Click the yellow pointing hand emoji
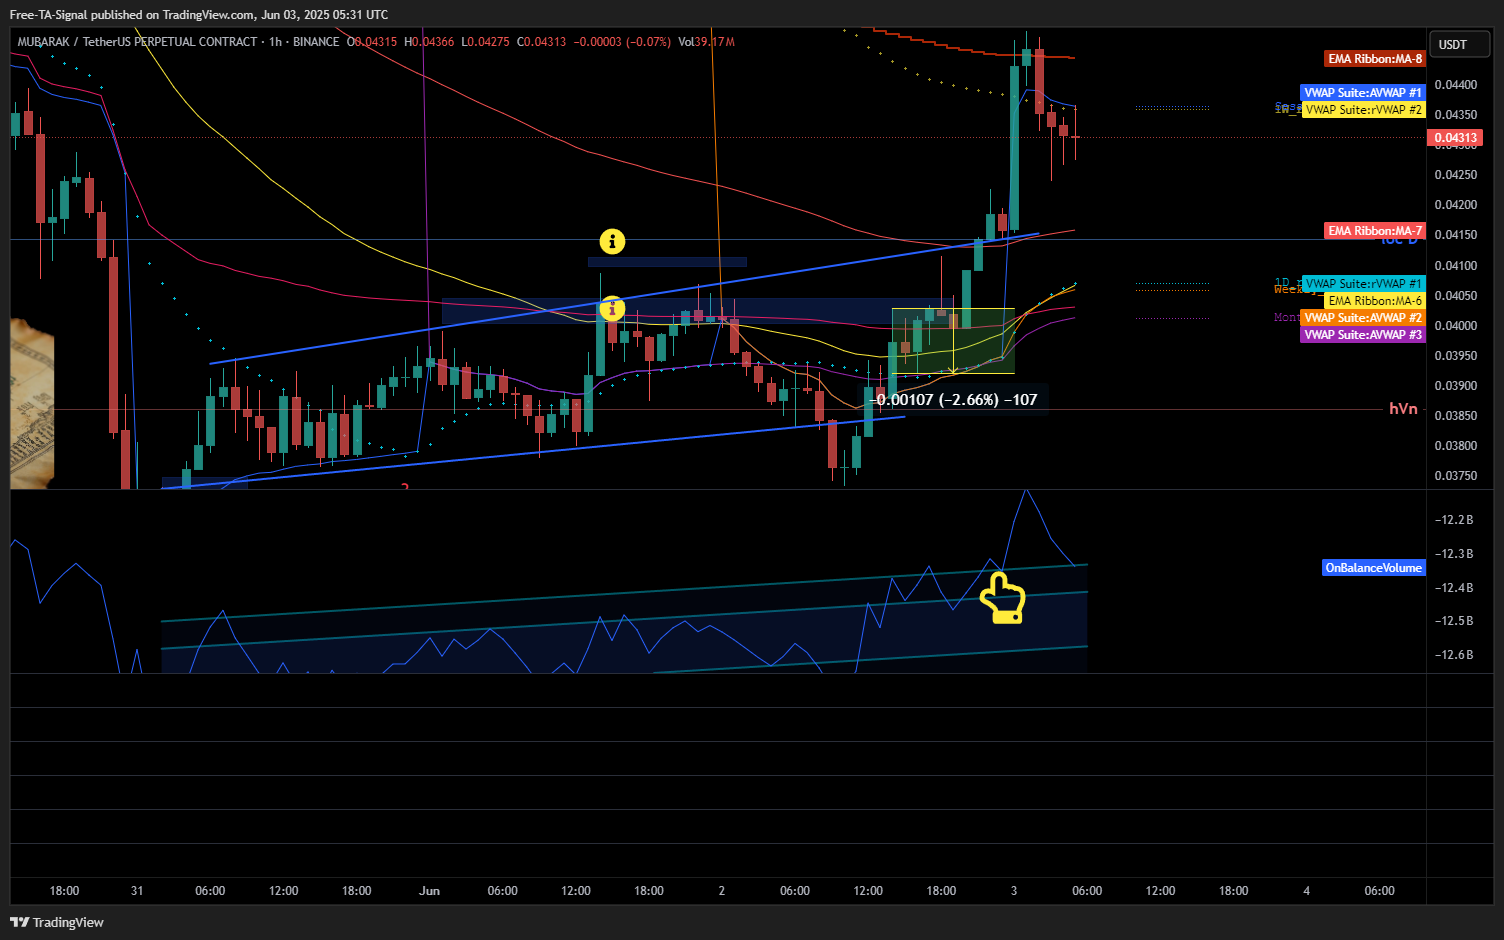The image size is (1504, 940). pos(1002,598)
